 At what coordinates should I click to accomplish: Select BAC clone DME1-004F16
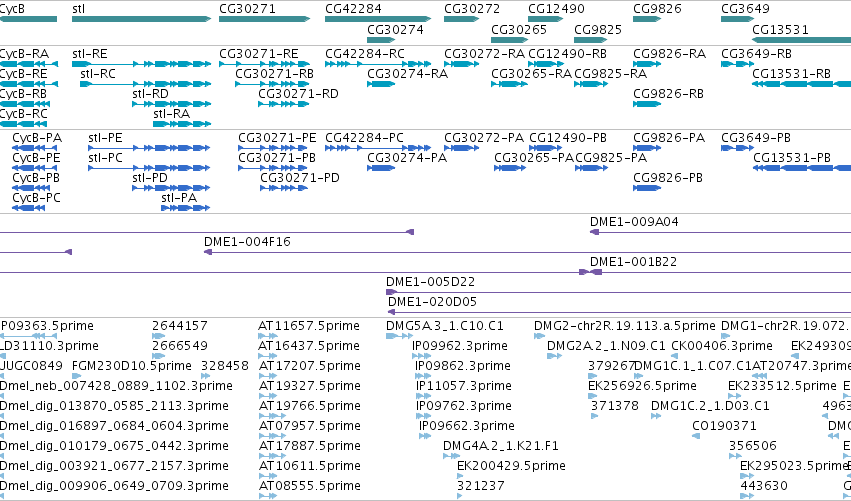point(527,252)
